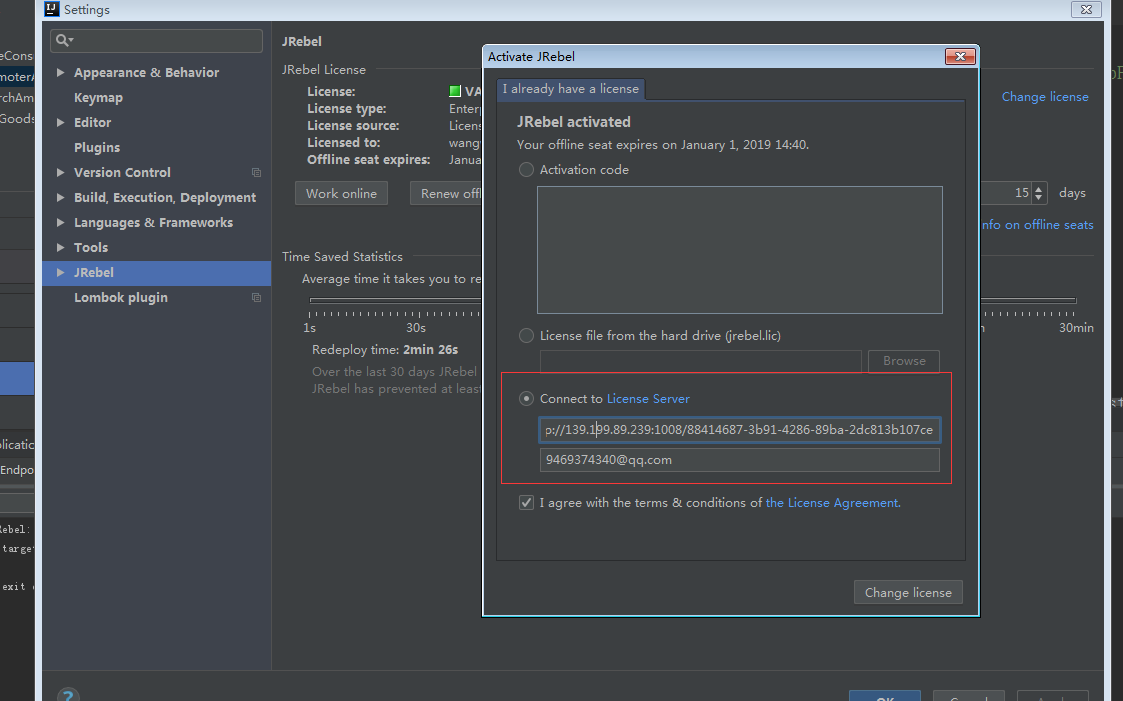Expand the Appearance & Behavior tree node
The image size is (1123, 701).
[x=61, y=73]
